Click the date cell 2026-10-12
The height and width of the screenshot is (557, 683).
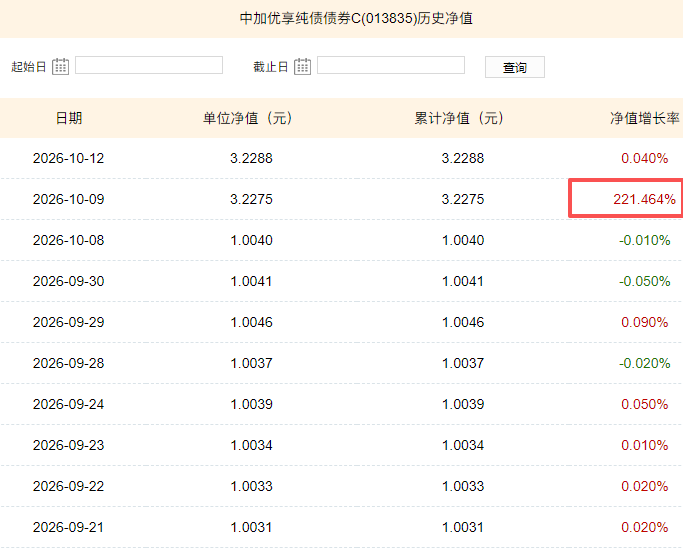coord(68,158)
